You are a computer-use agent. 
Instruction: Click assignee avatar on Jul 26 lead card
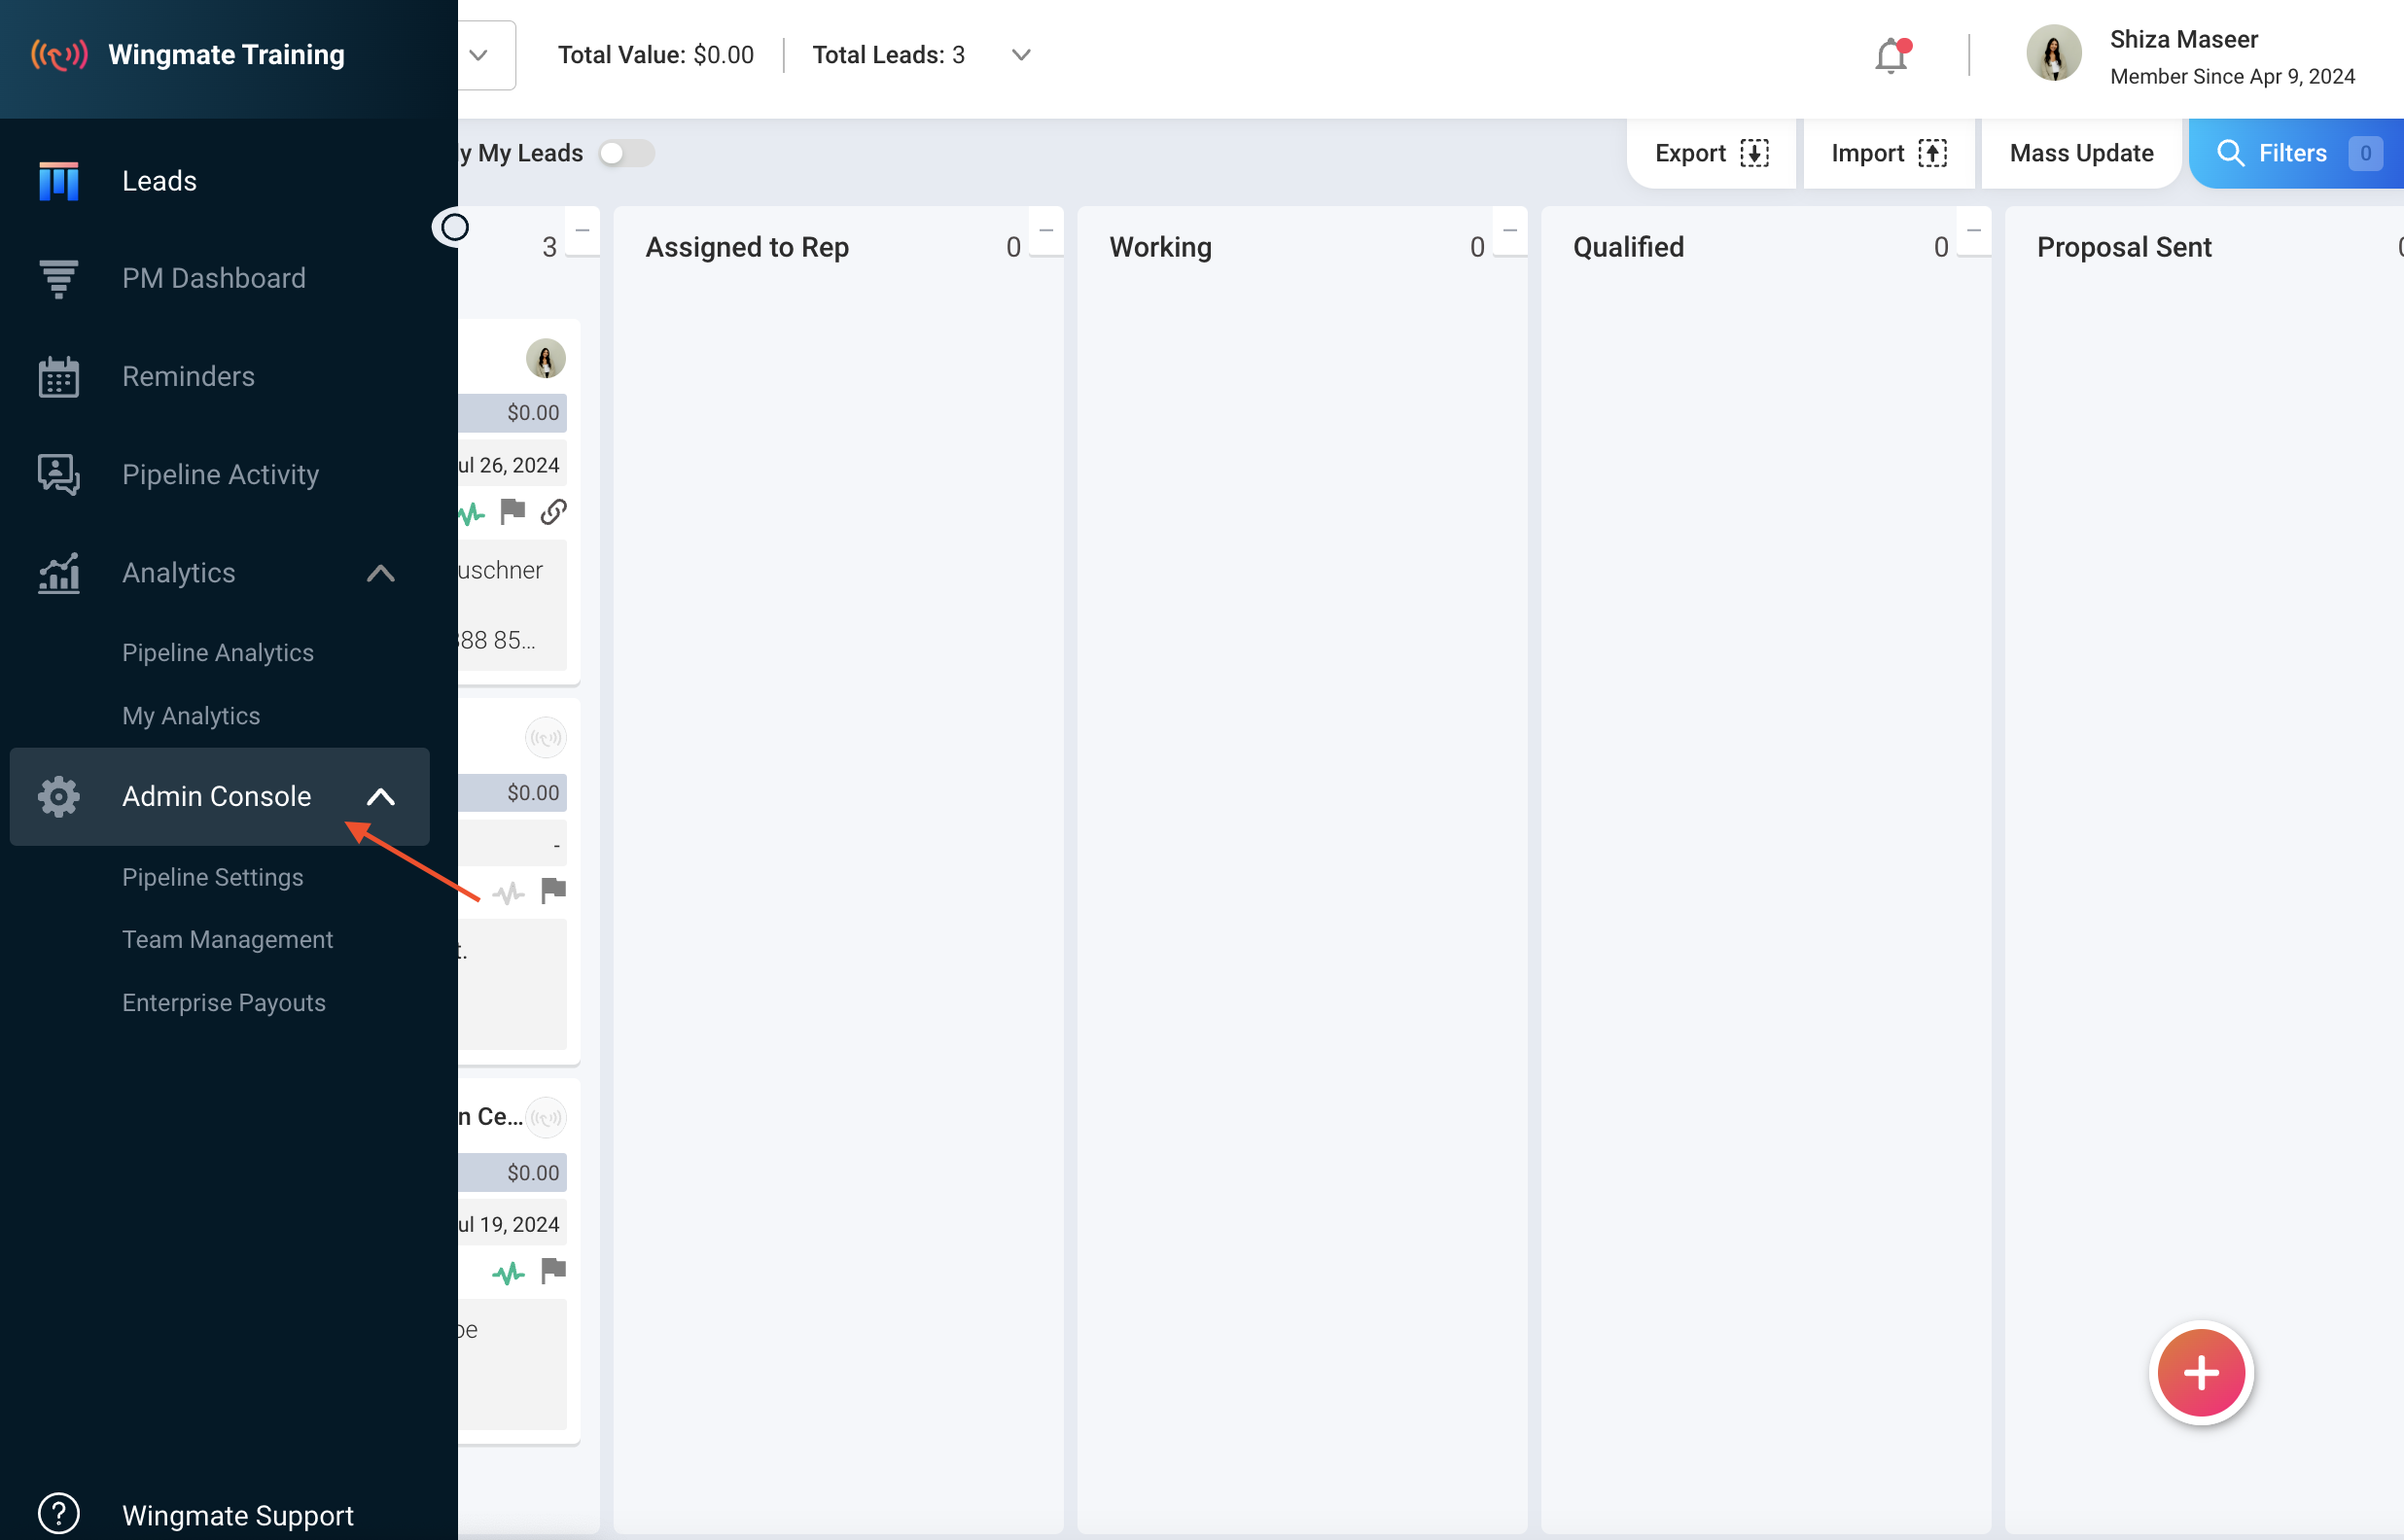pyautogui.click(x=546, y=358)
